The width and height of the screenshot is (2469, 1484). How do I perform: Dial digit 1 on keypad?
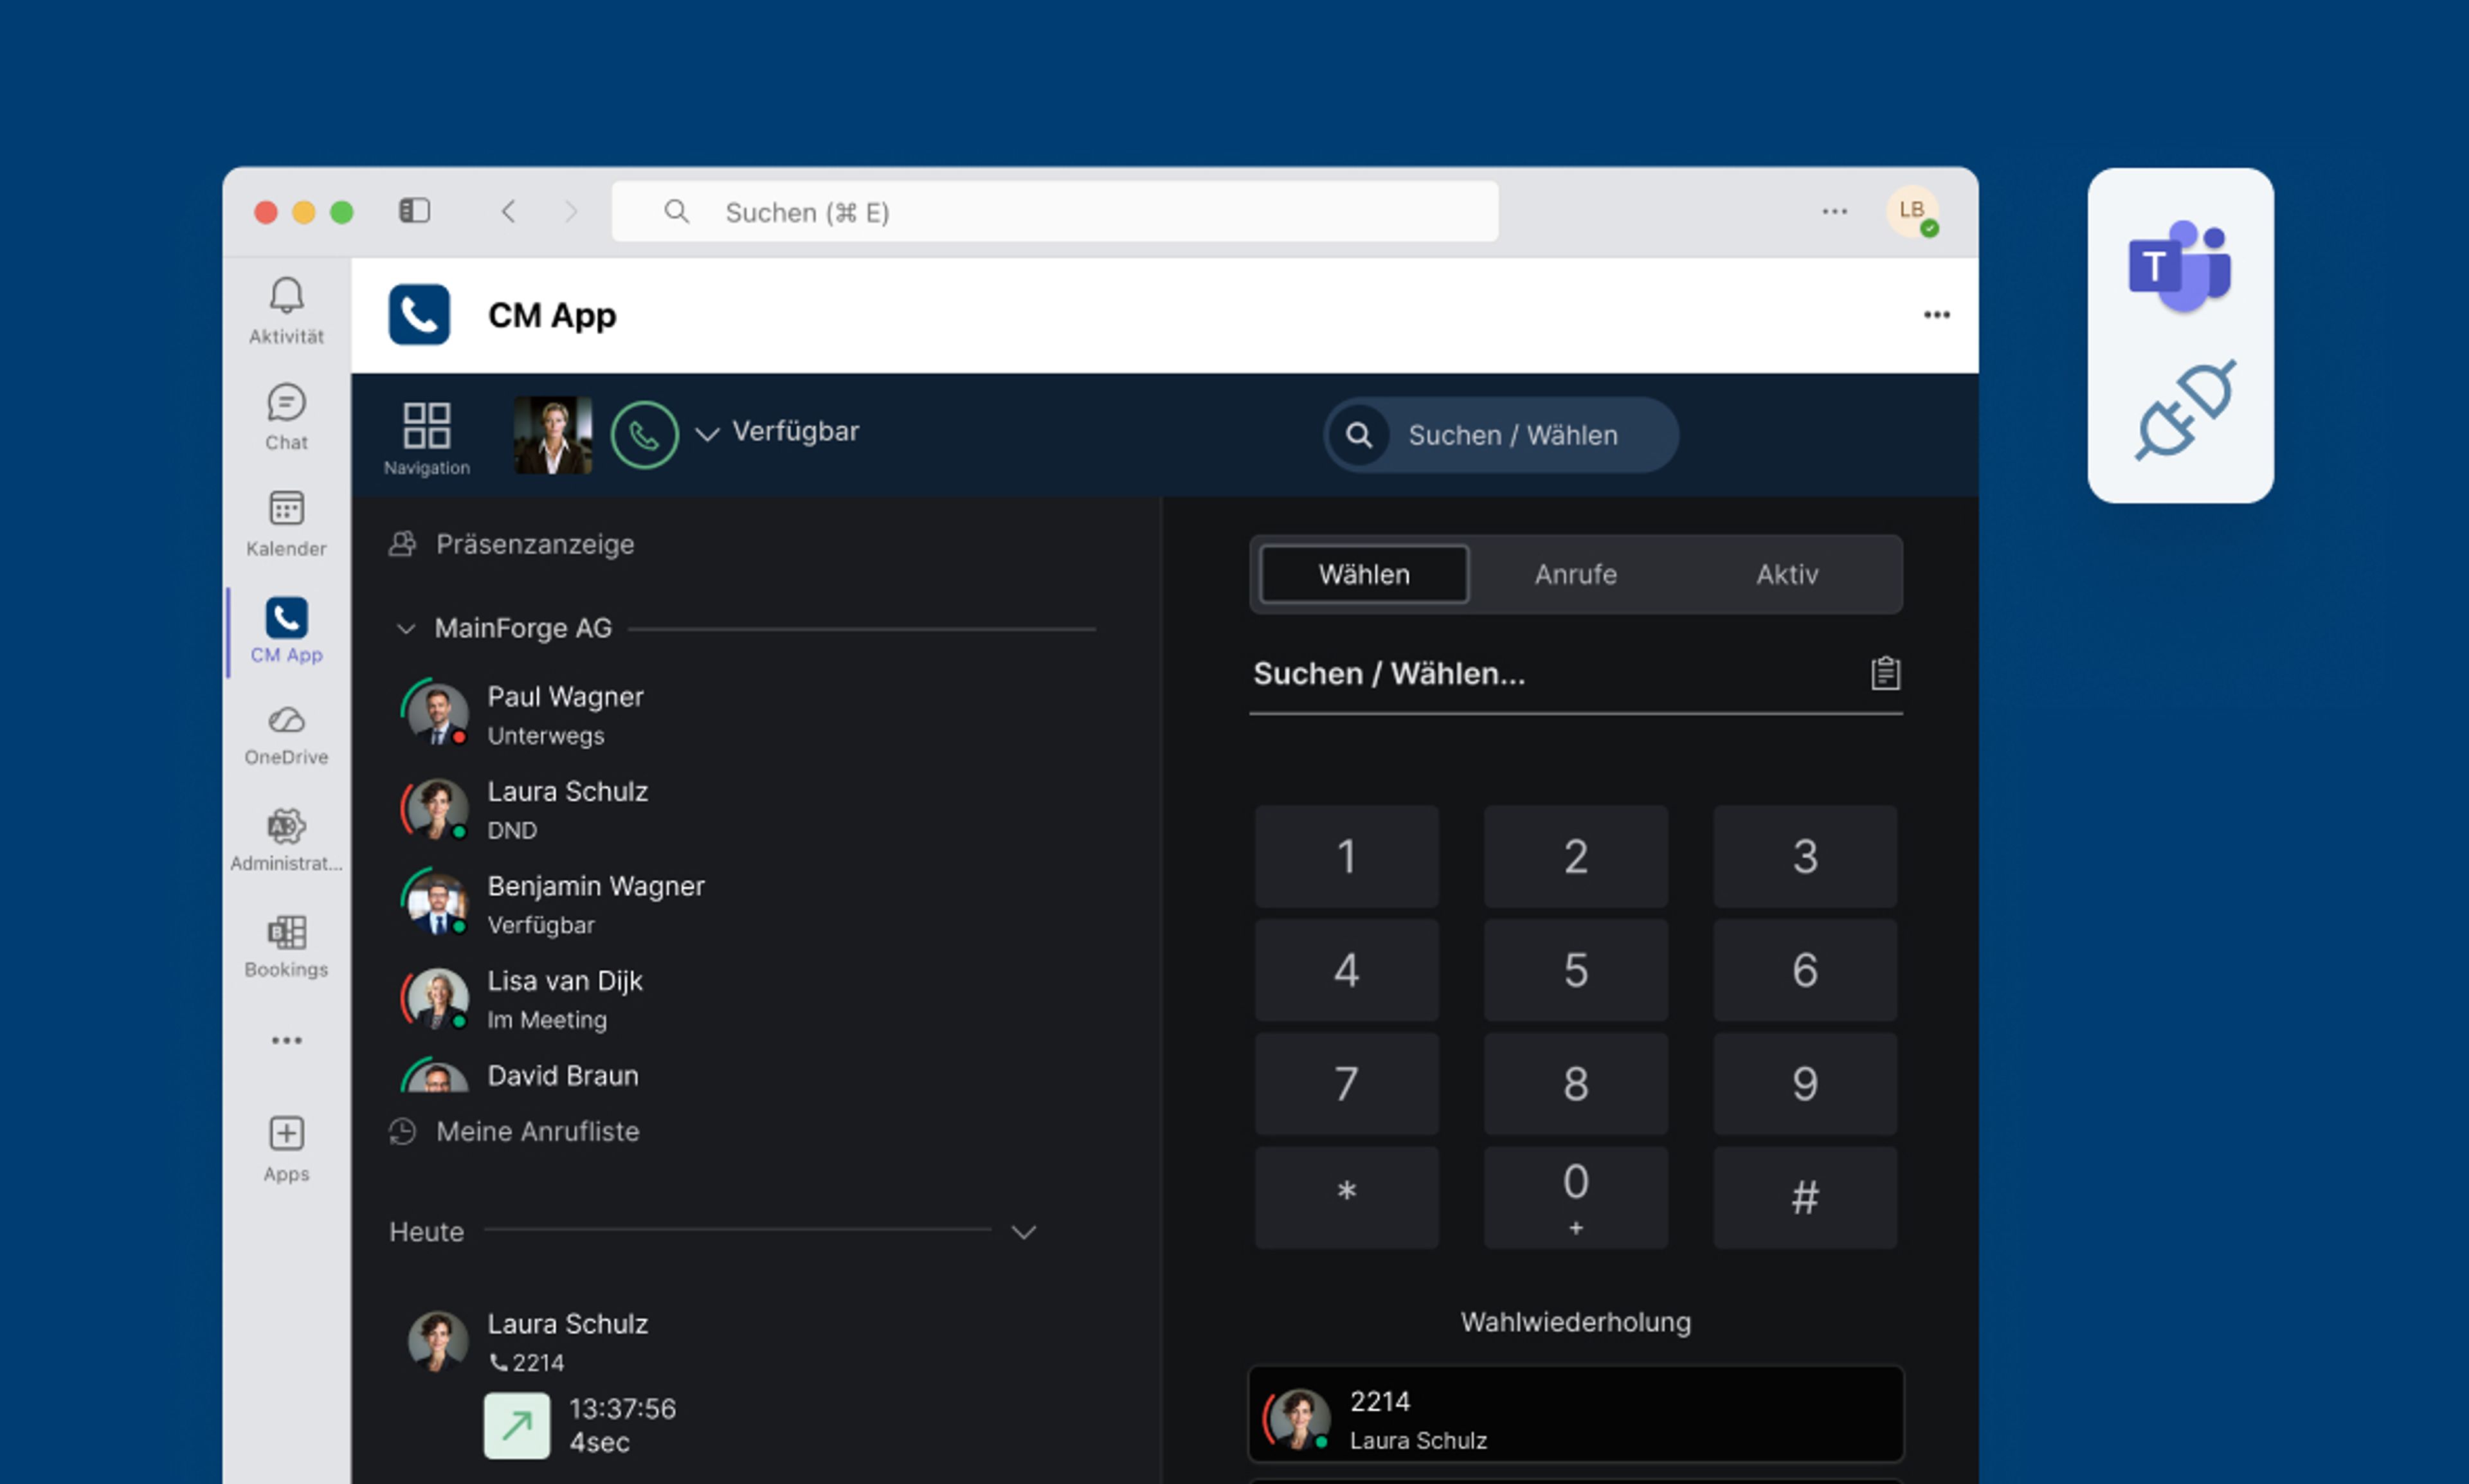(1346, 857)
